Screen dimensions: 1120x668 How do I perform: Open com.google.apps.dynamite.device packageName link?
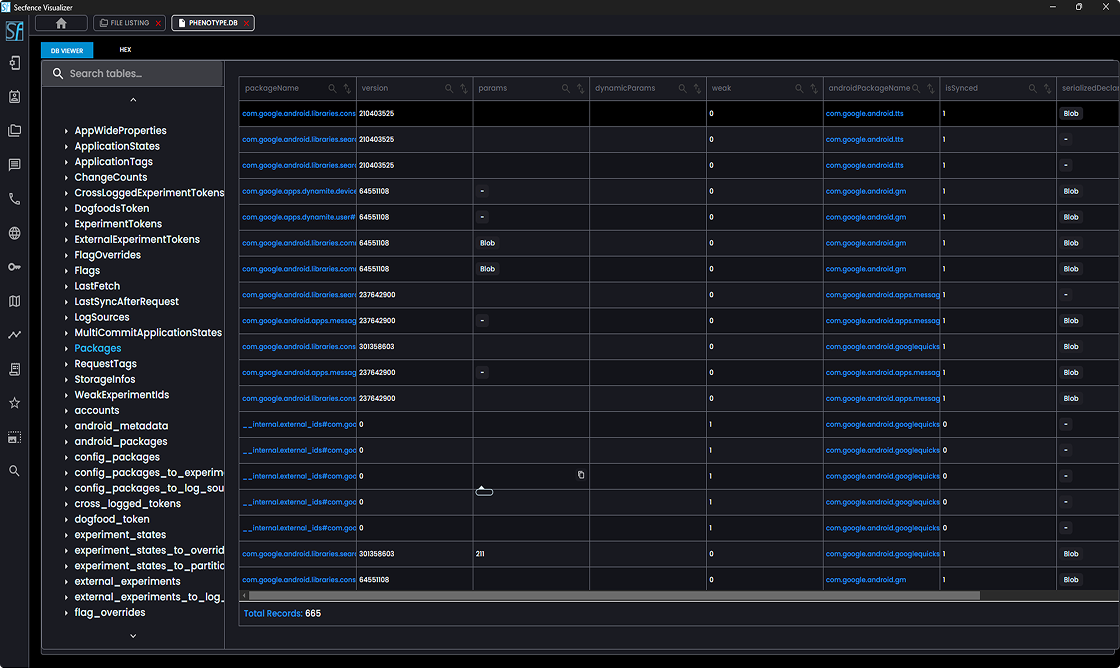299,191
